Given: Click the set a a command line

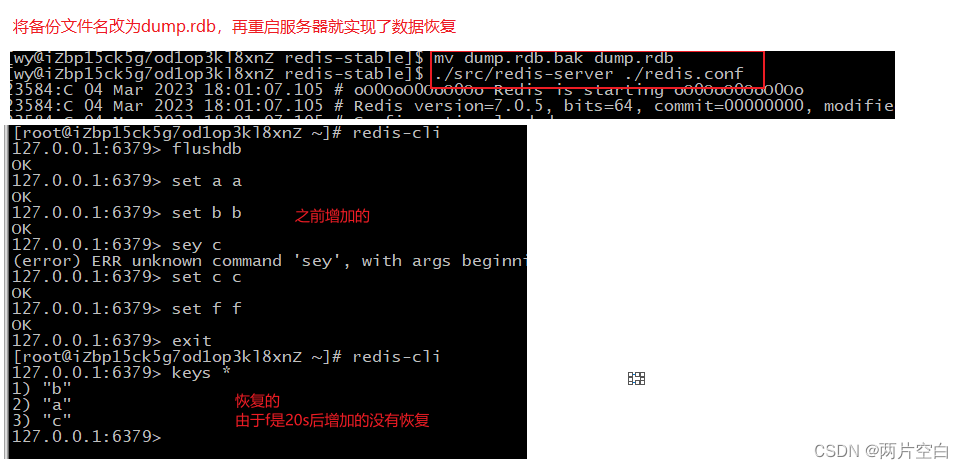Looking at the screenshot, I should pos(127,181).
